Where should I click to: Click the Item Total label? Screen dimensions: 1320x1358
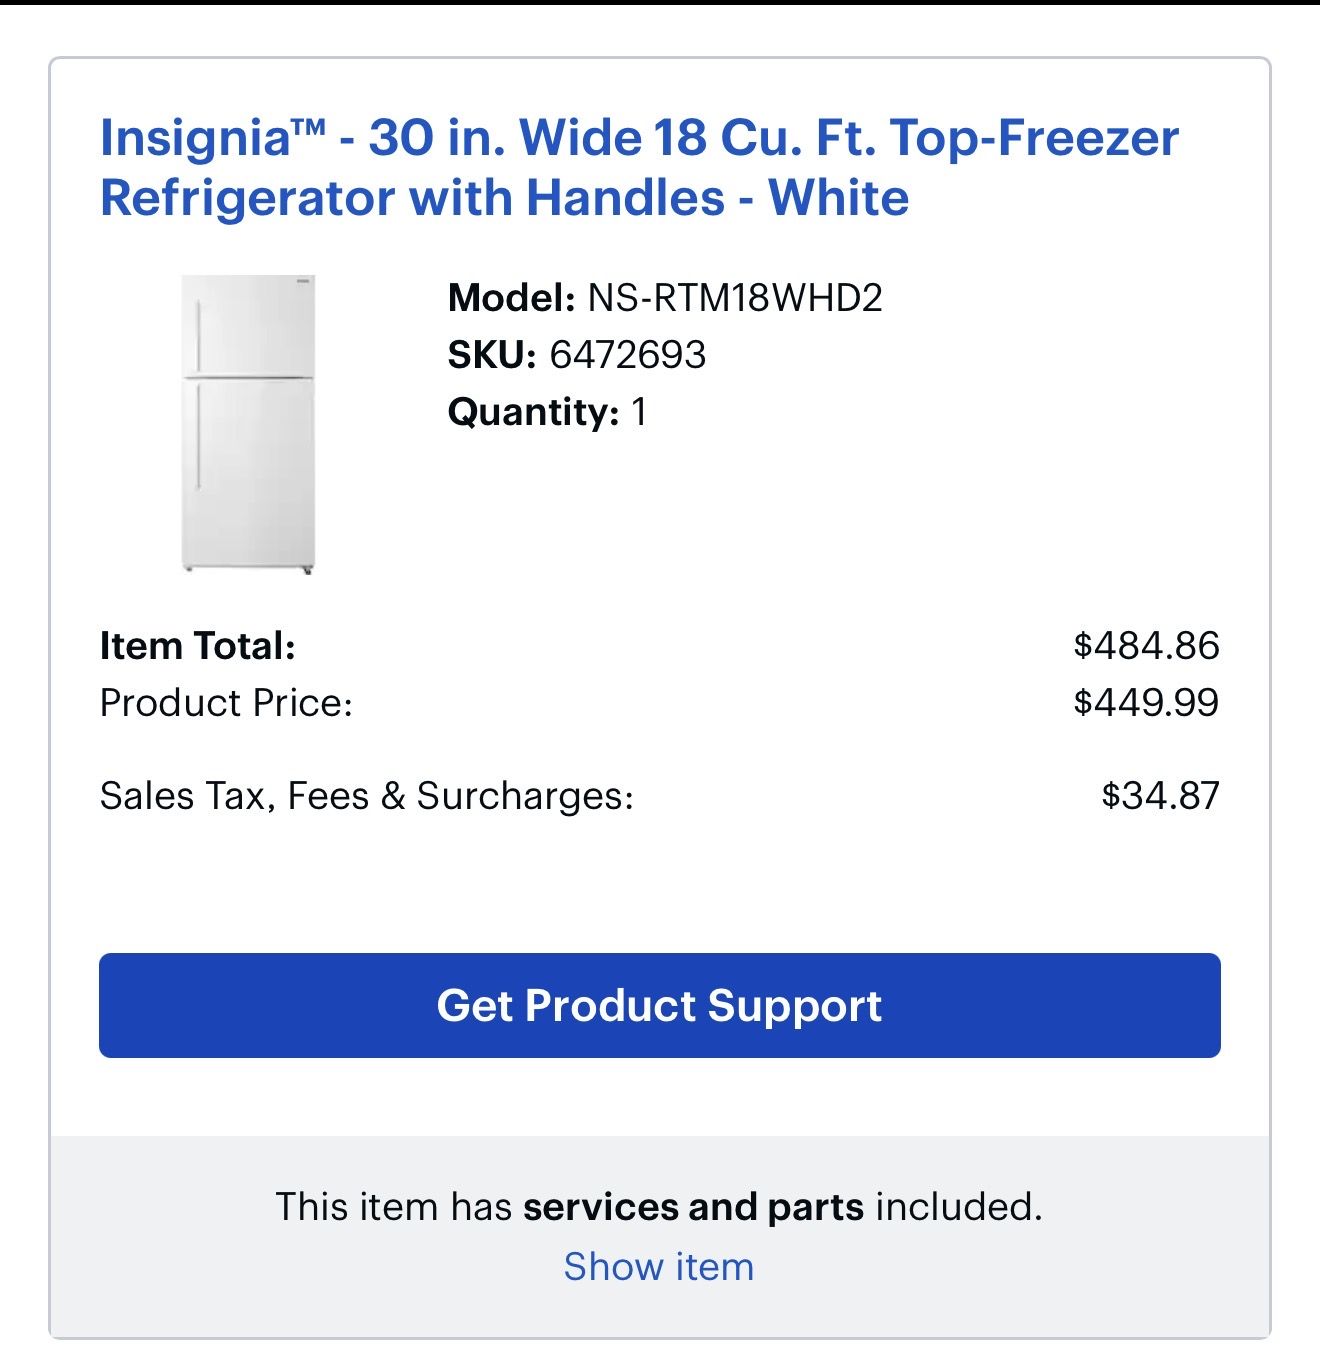198,646
